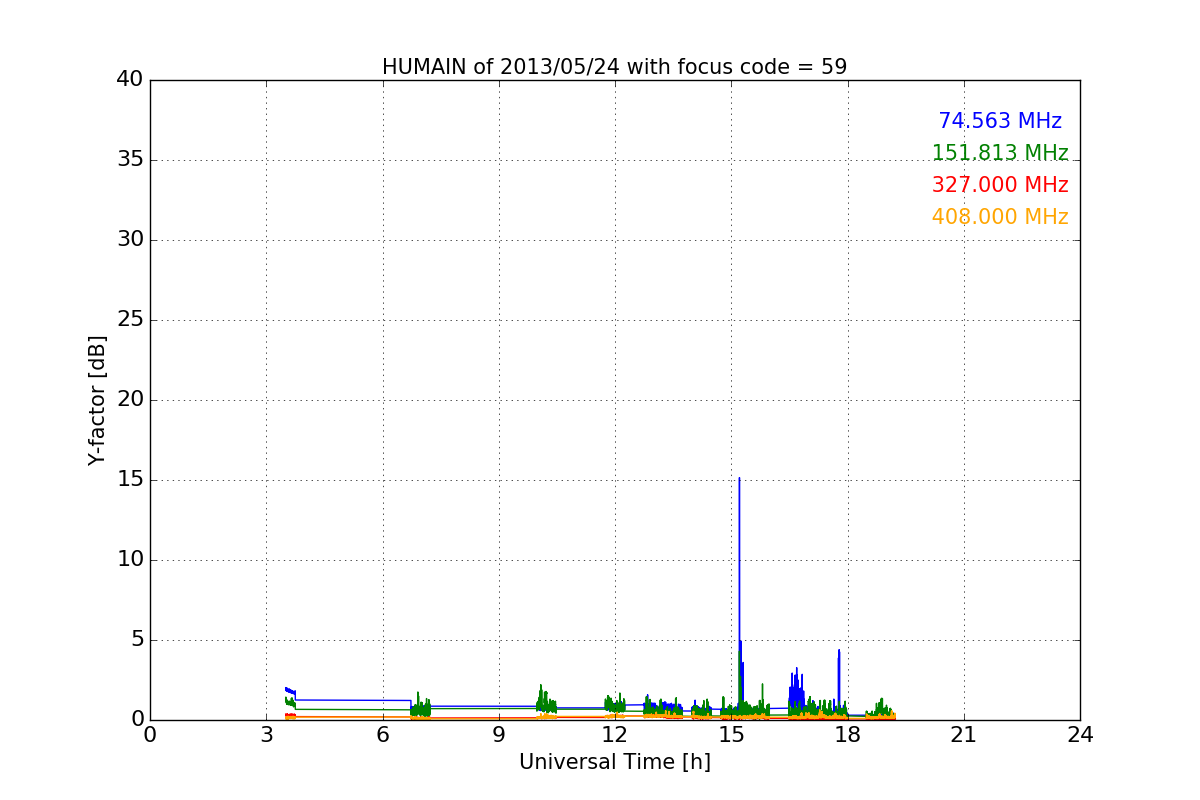This screenshot has height=800, width=1200.
Task: Select the 408.000 MHz legend label
Action: 1000,217
